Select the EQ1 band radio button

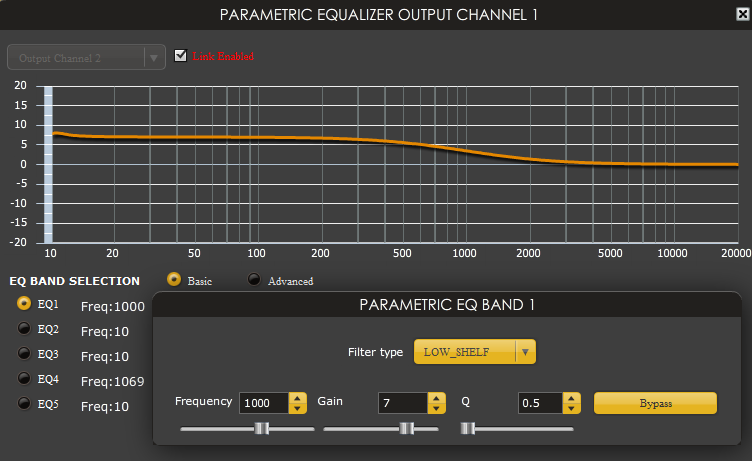24,304
